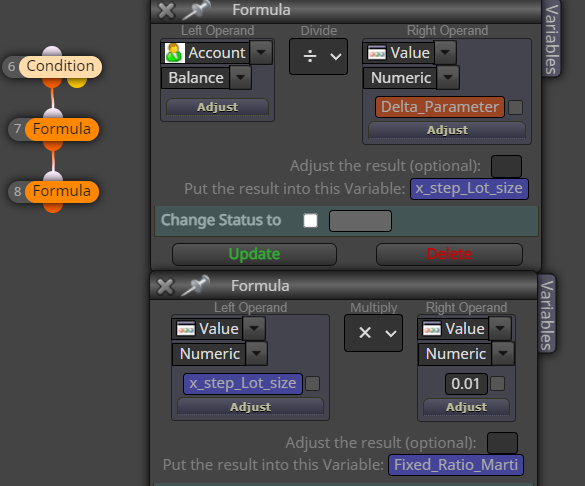Click the x_step_Lot_size result variable field
Viewport: 585px width, 486px height.
(x=469, y=189)
